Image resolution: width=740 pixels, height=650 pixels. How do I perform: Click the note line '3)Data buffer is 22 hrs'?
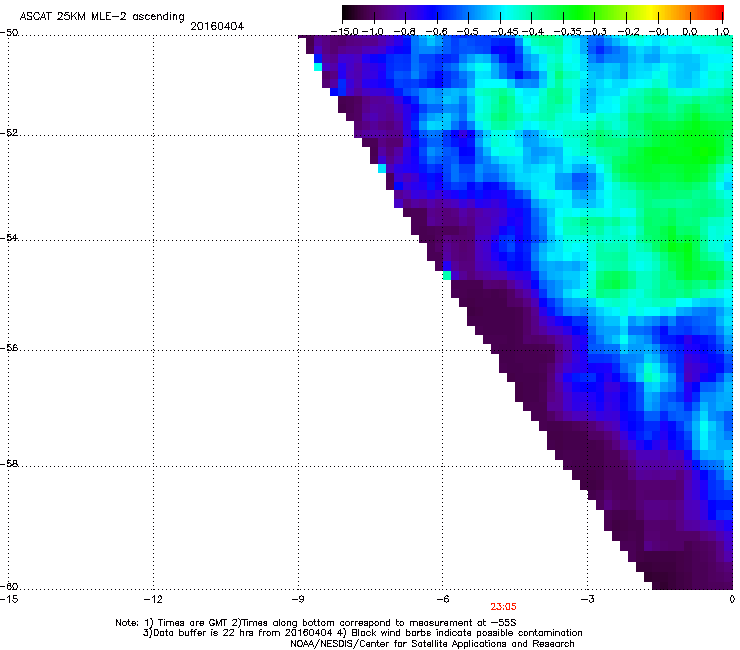click(362, 633)
